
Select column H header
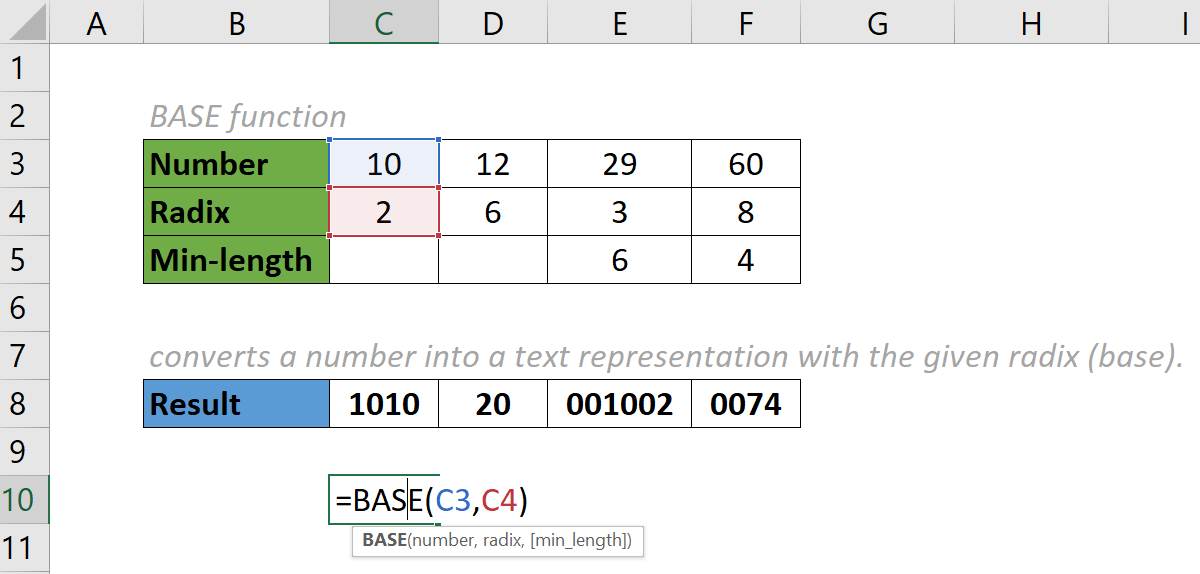[x=1030, y=23]
